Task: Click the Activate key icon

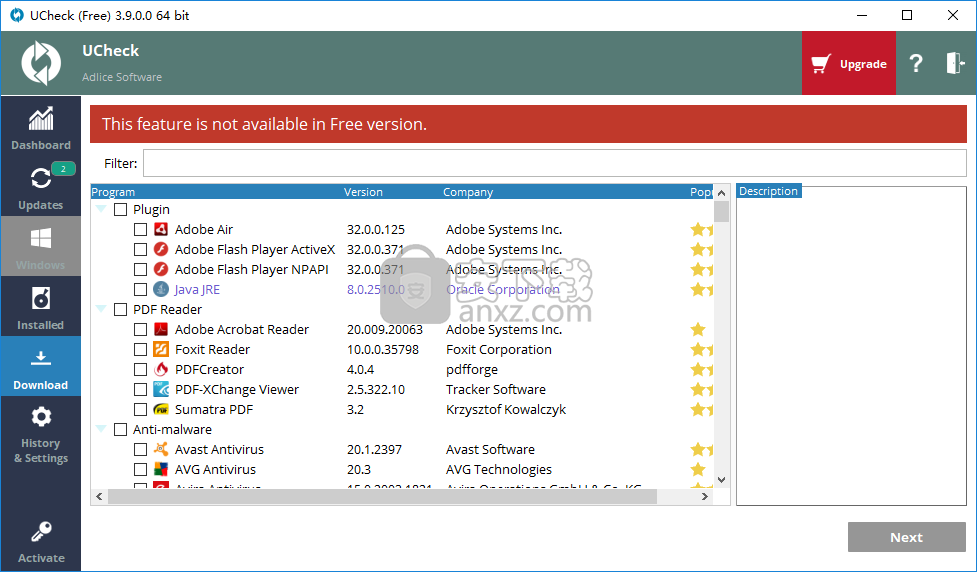Action: (41, 532)
